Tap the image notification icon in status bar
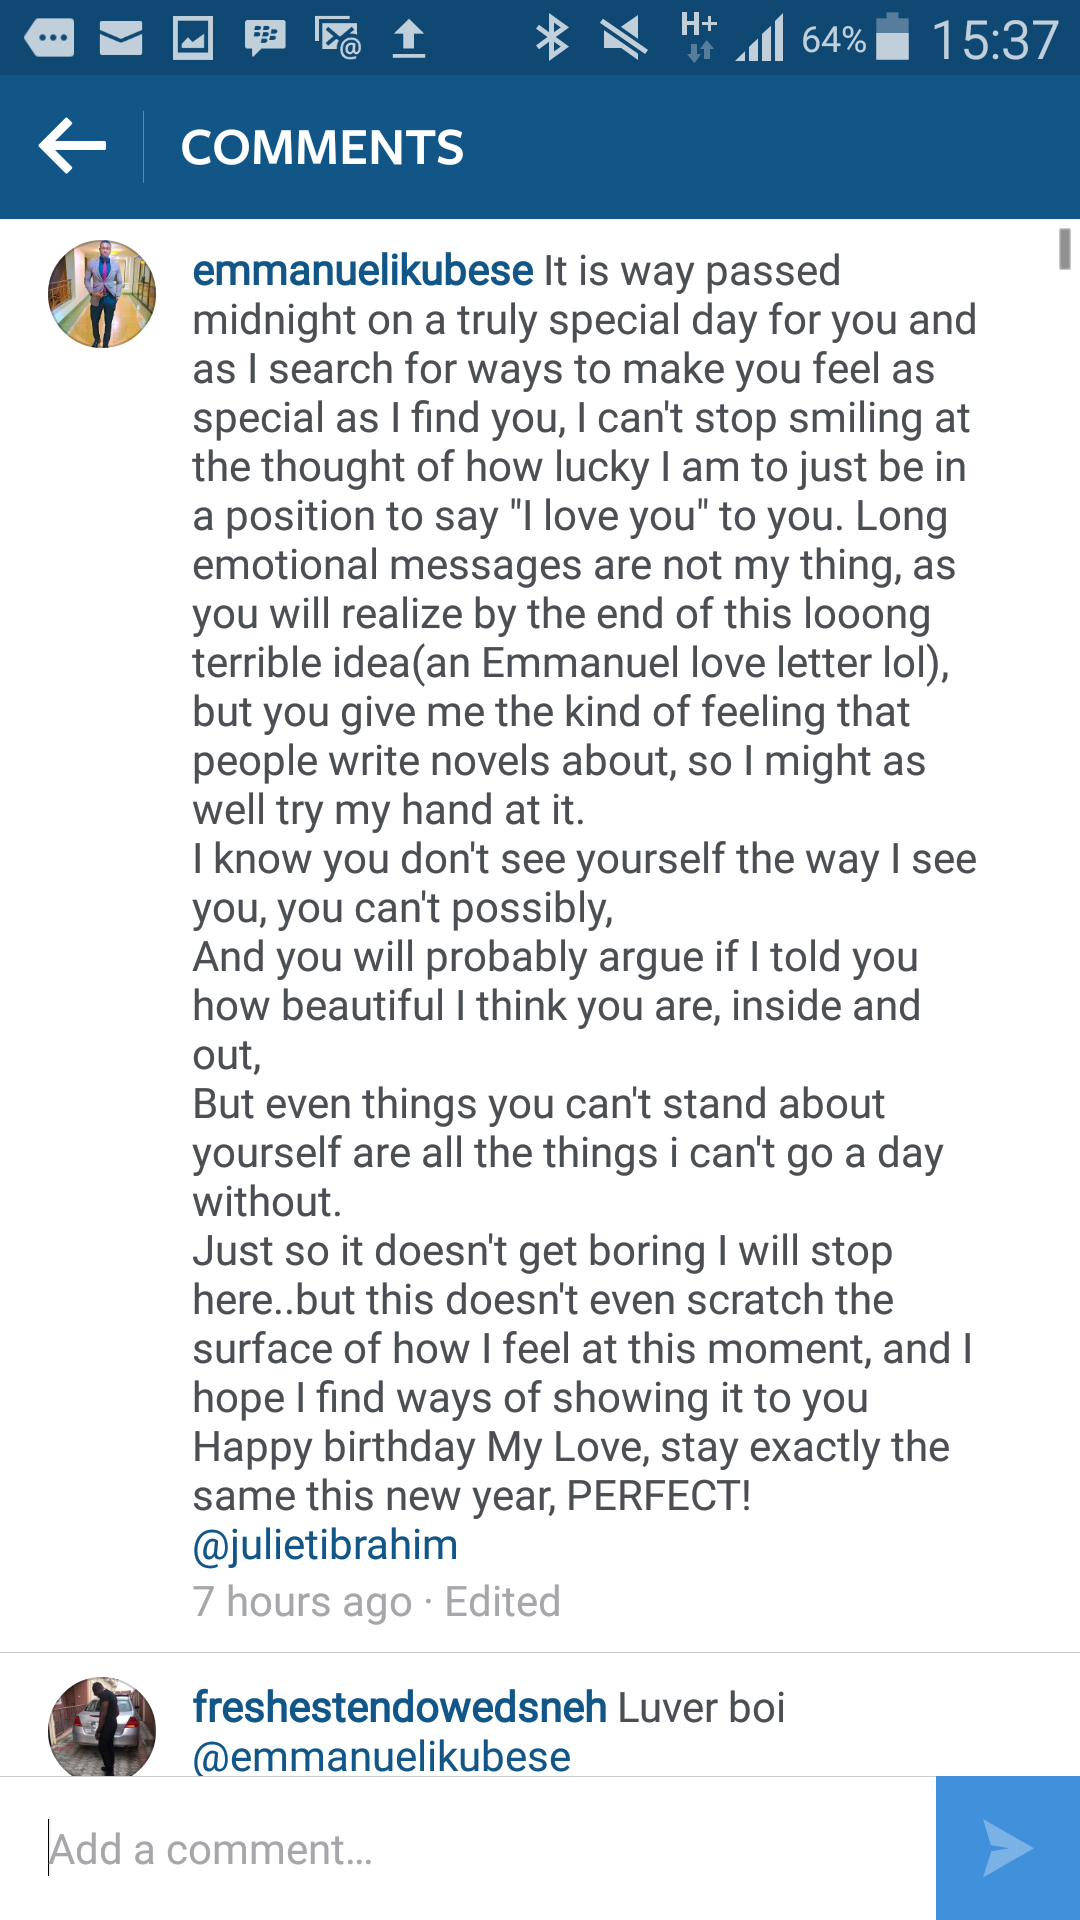The width and height of the screenshot is (1080, 1920). coord(193,39)
